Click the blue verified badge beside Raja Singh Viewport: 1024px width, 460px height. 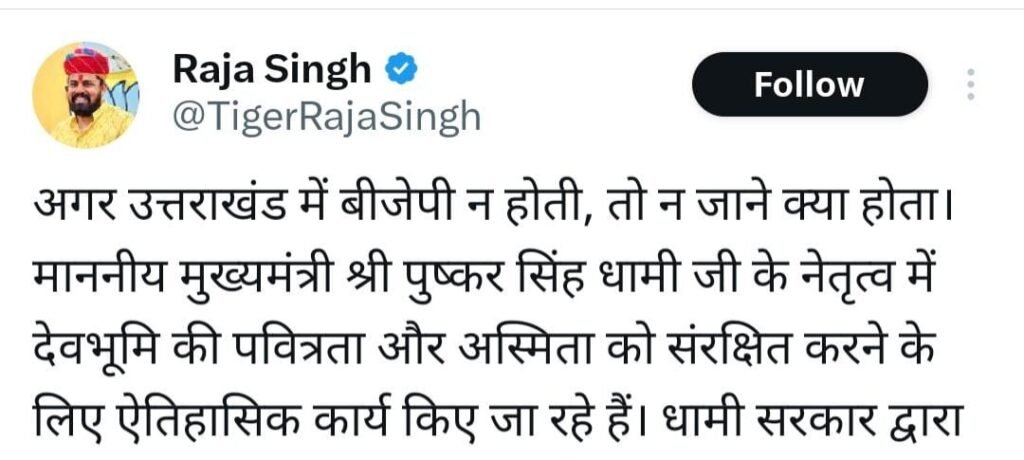pos(400,69)
